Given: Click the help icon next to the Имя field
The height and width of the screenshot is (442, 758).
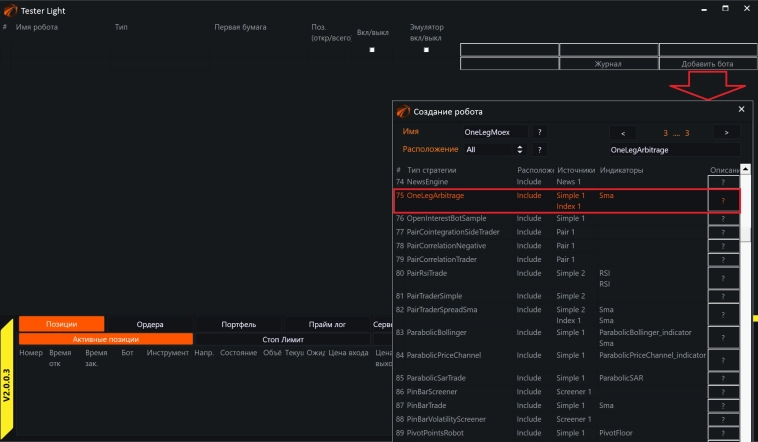Looking at the screenshot, I should (540, 132).
